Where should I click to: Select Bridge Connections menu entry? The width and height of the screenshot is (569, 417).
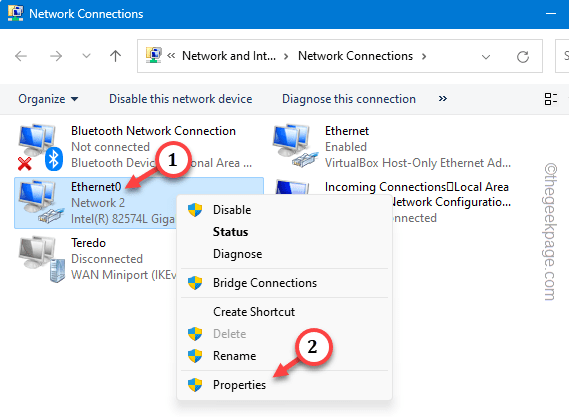tap(265, 283)
